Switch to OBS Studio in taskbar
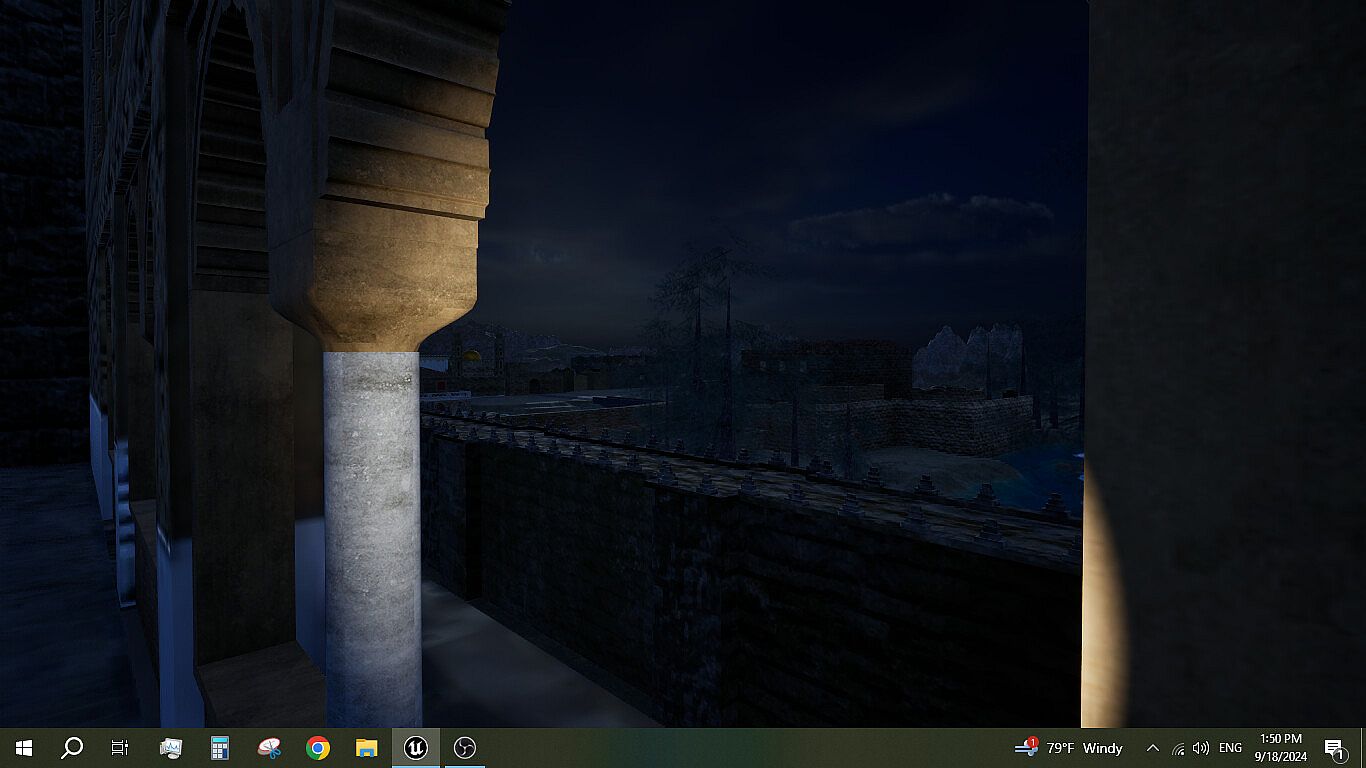Image resolution: width=1366 pixels, height=768 pixels. tap(465, 748)
